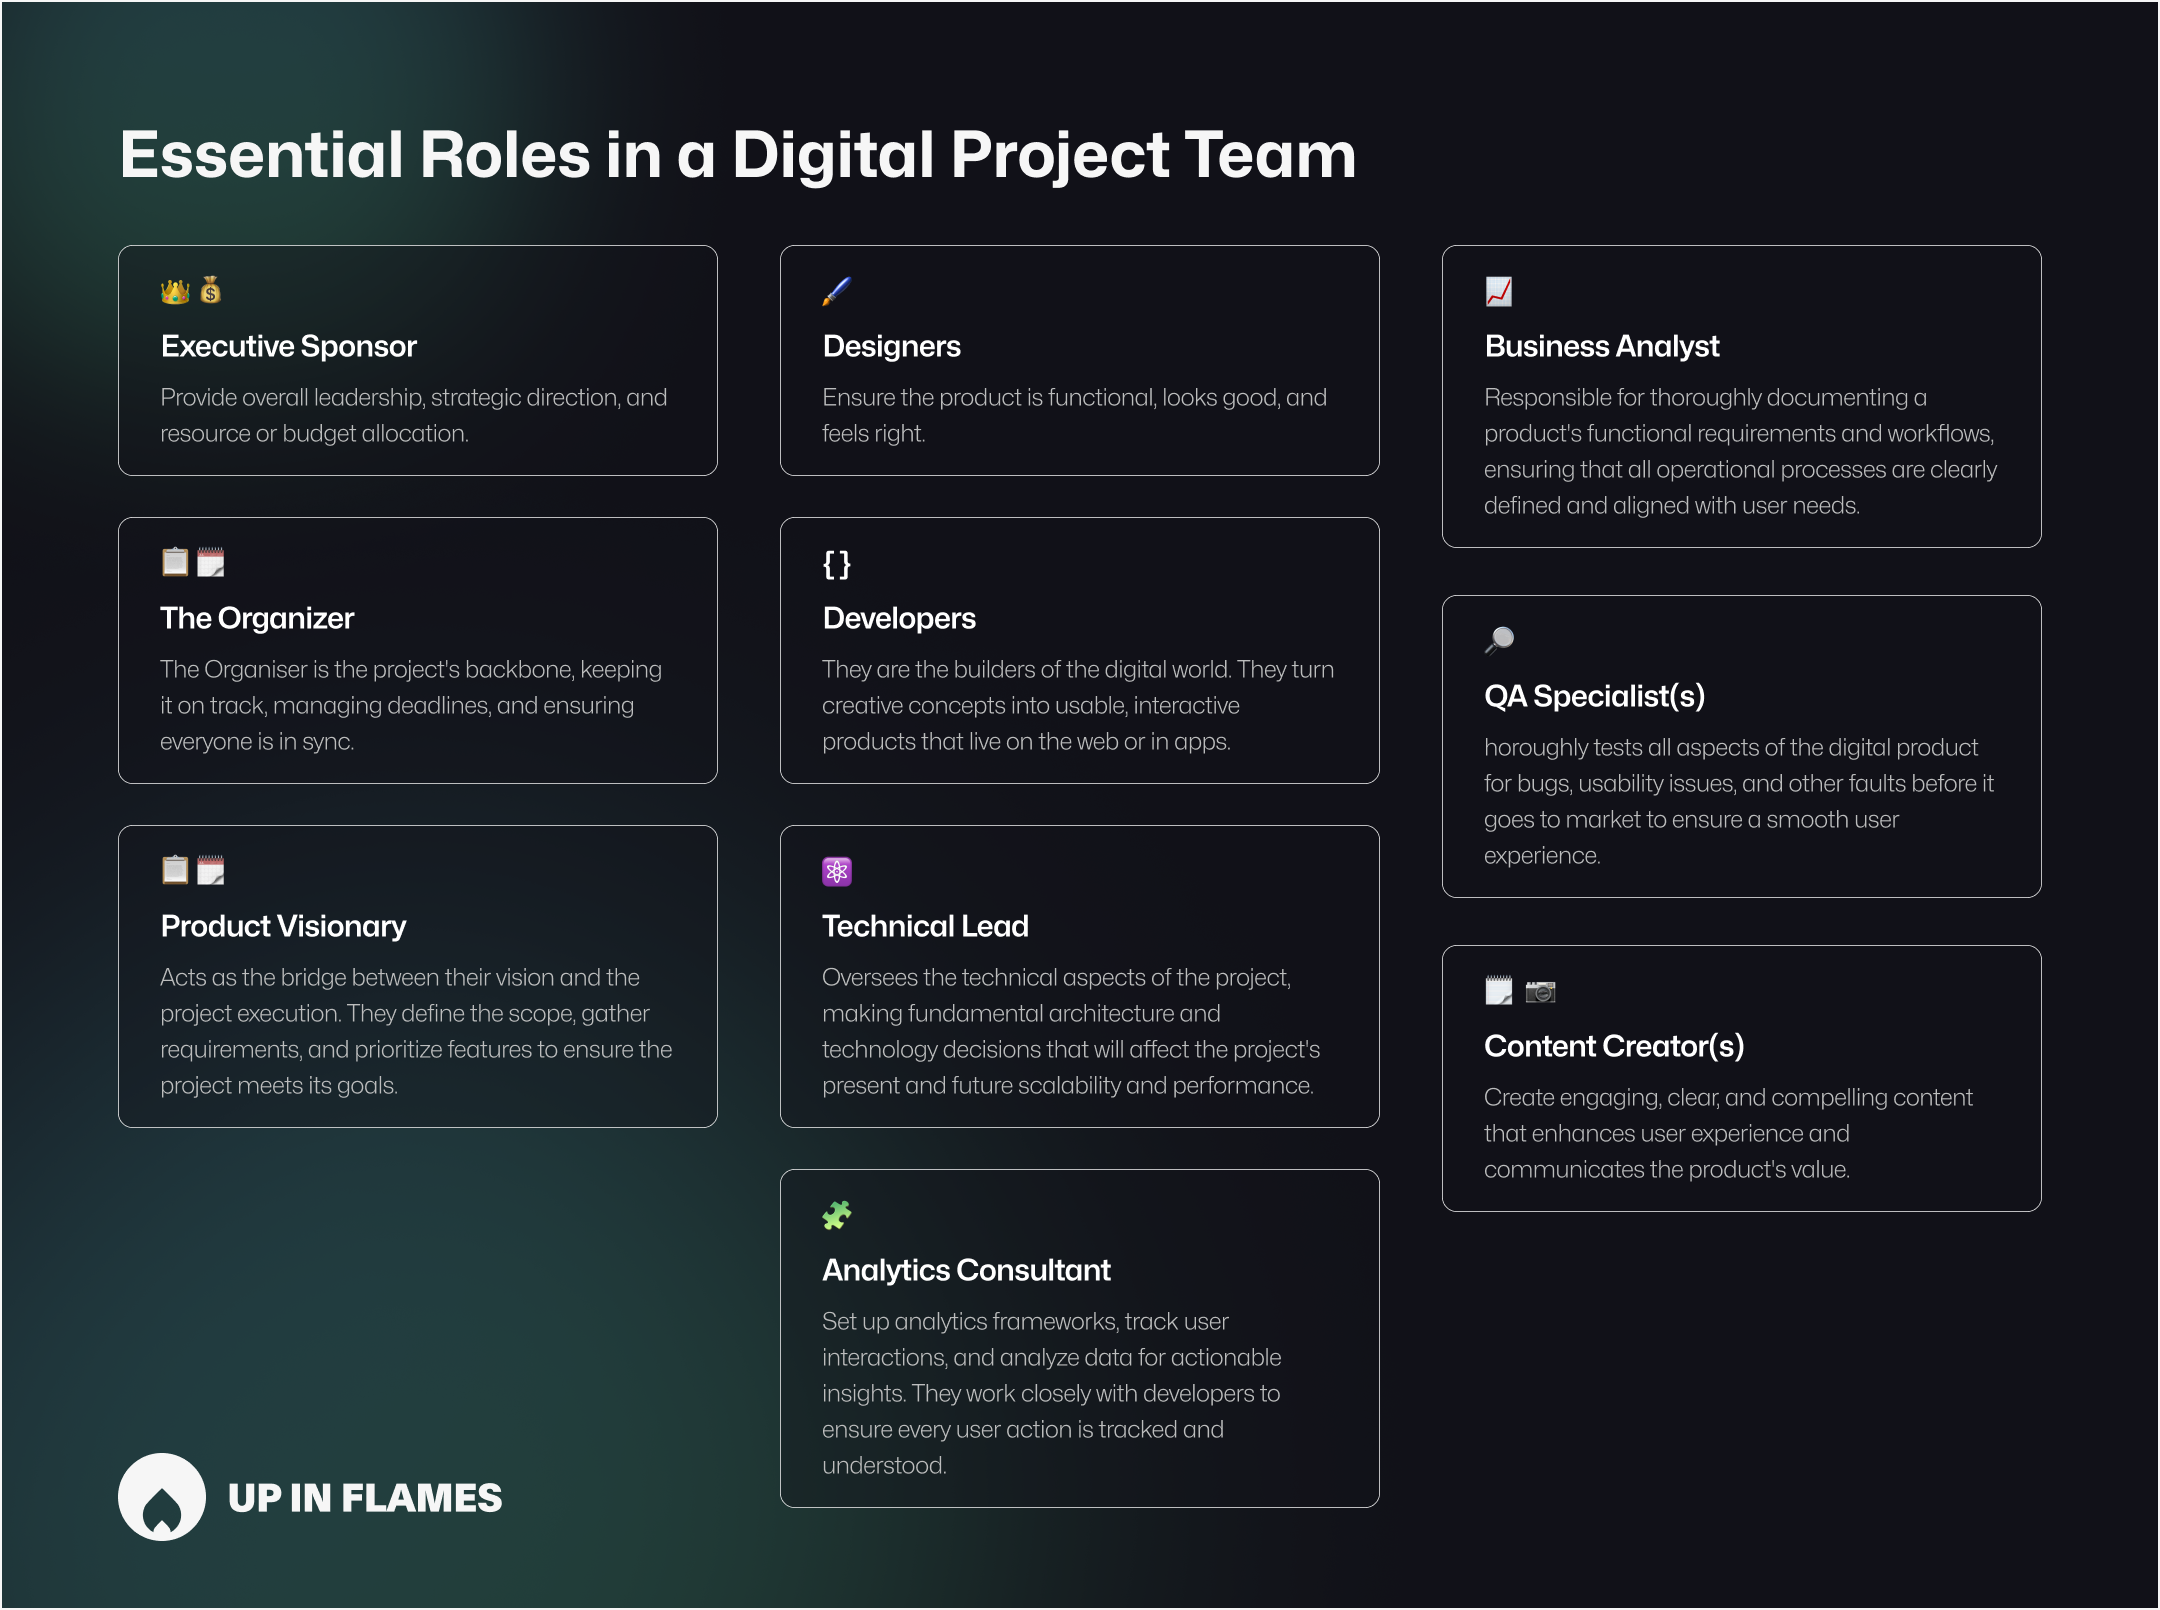Screen dimensions: 2160x1610
Task: Click the Product Visionary heading
Action: pyautogui.click(x=284, y=926)
